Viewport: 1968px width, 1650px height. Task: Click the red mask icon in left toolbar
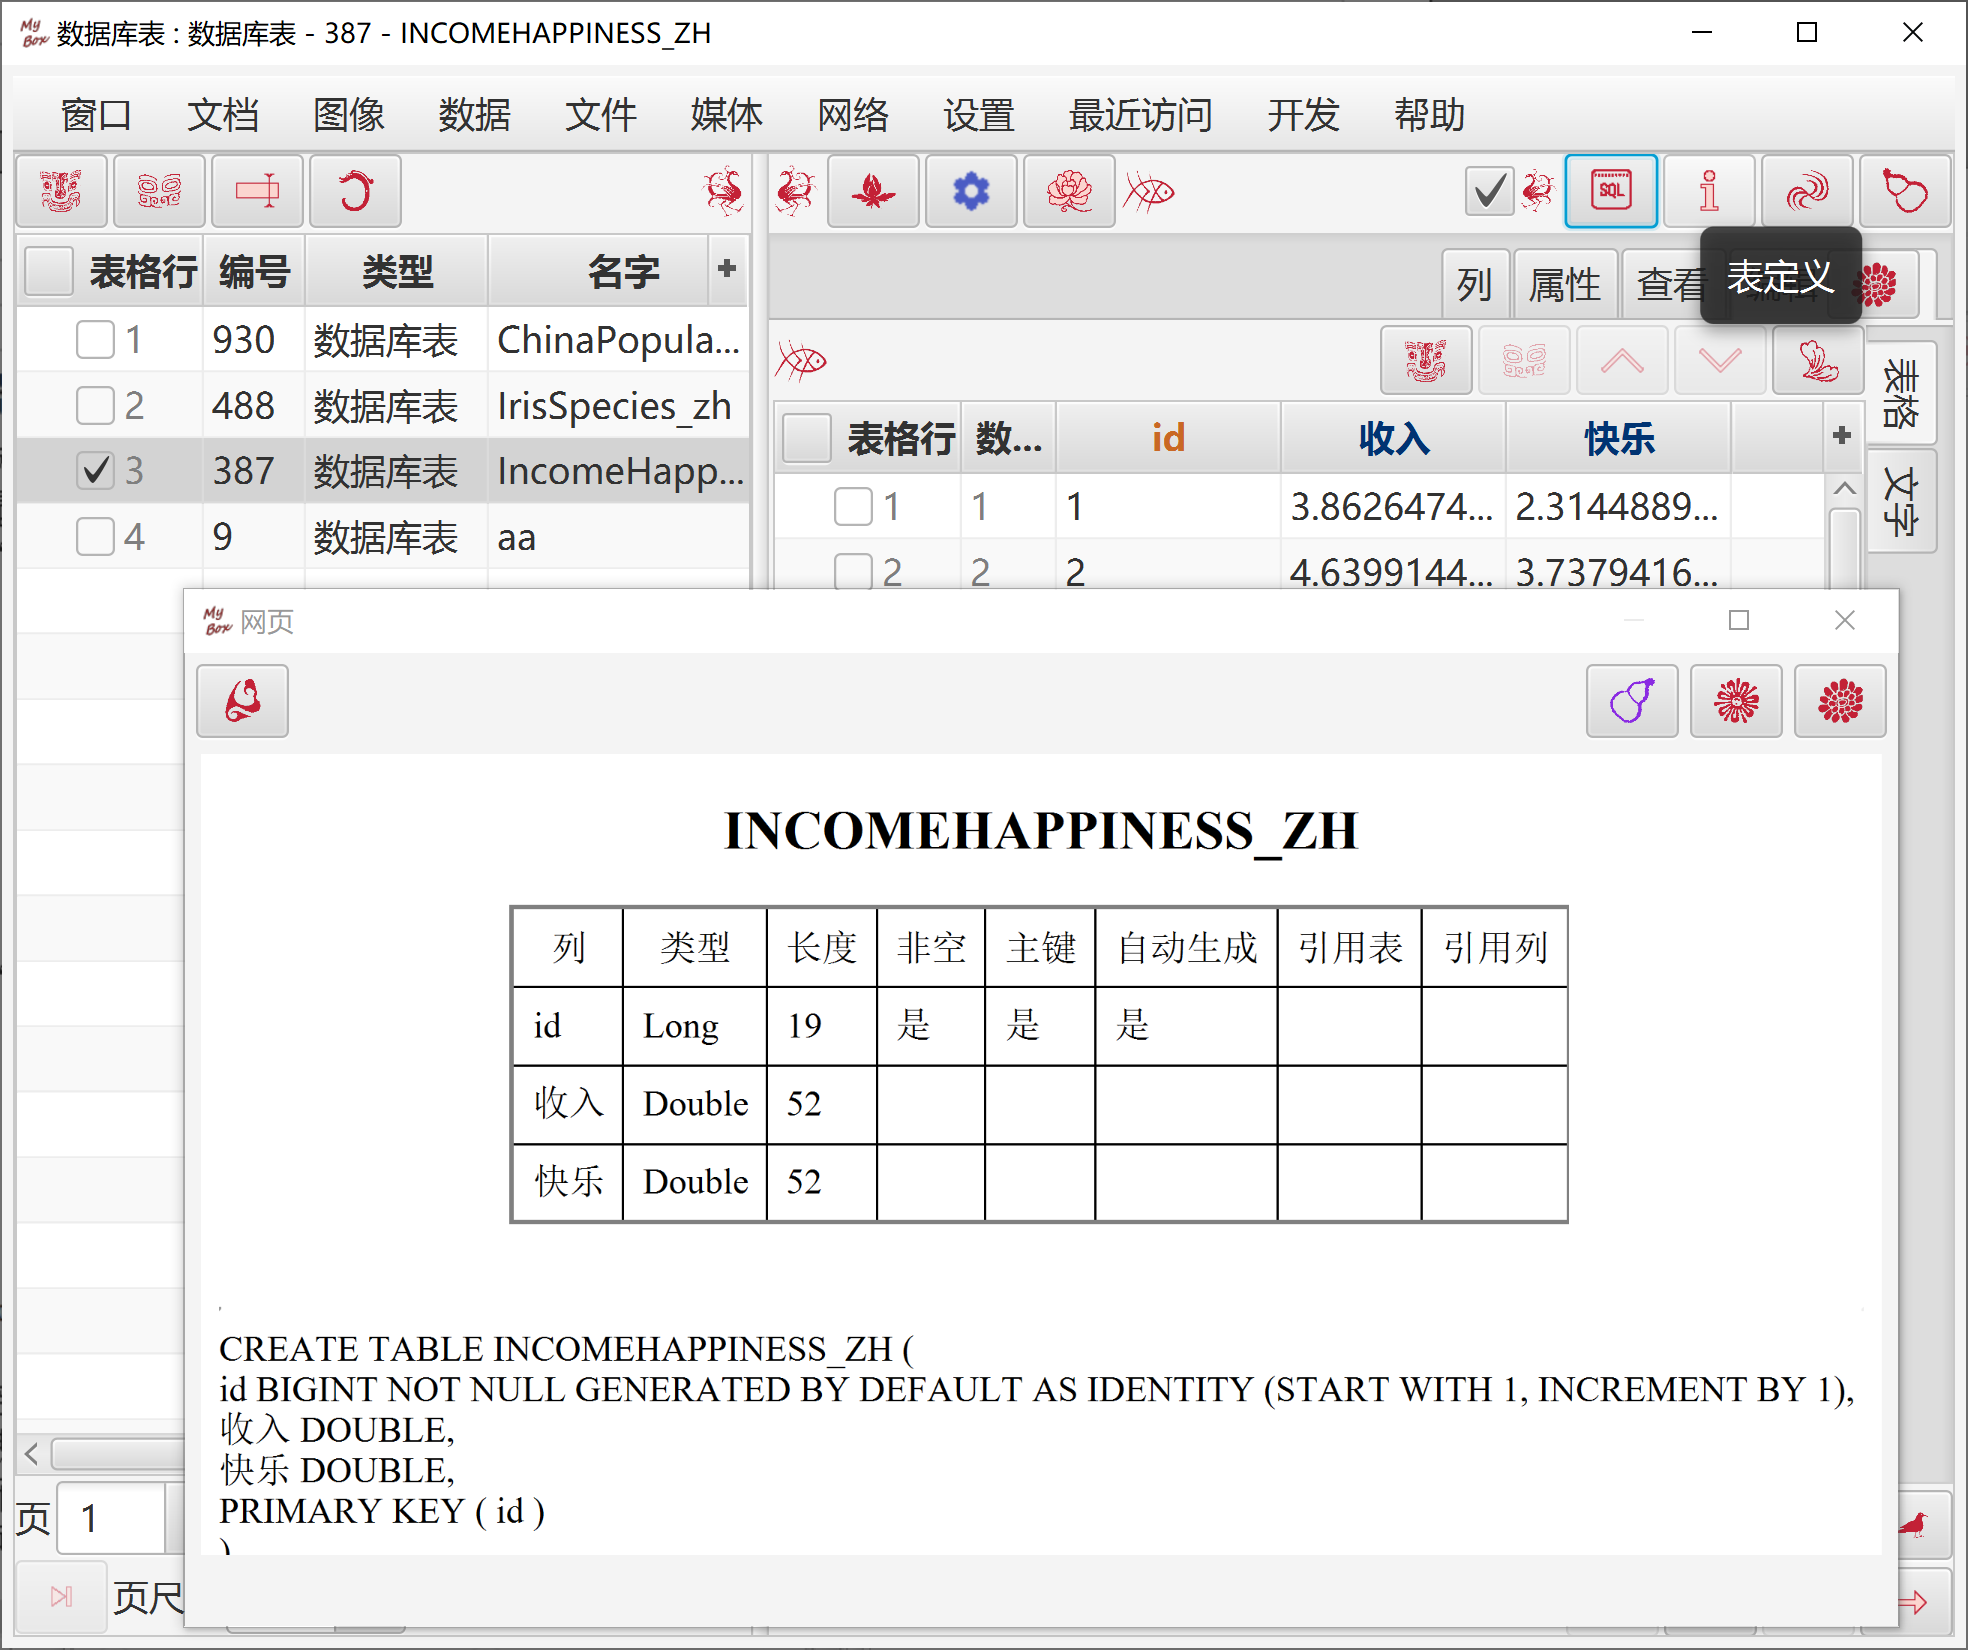[x=61, y=191]
